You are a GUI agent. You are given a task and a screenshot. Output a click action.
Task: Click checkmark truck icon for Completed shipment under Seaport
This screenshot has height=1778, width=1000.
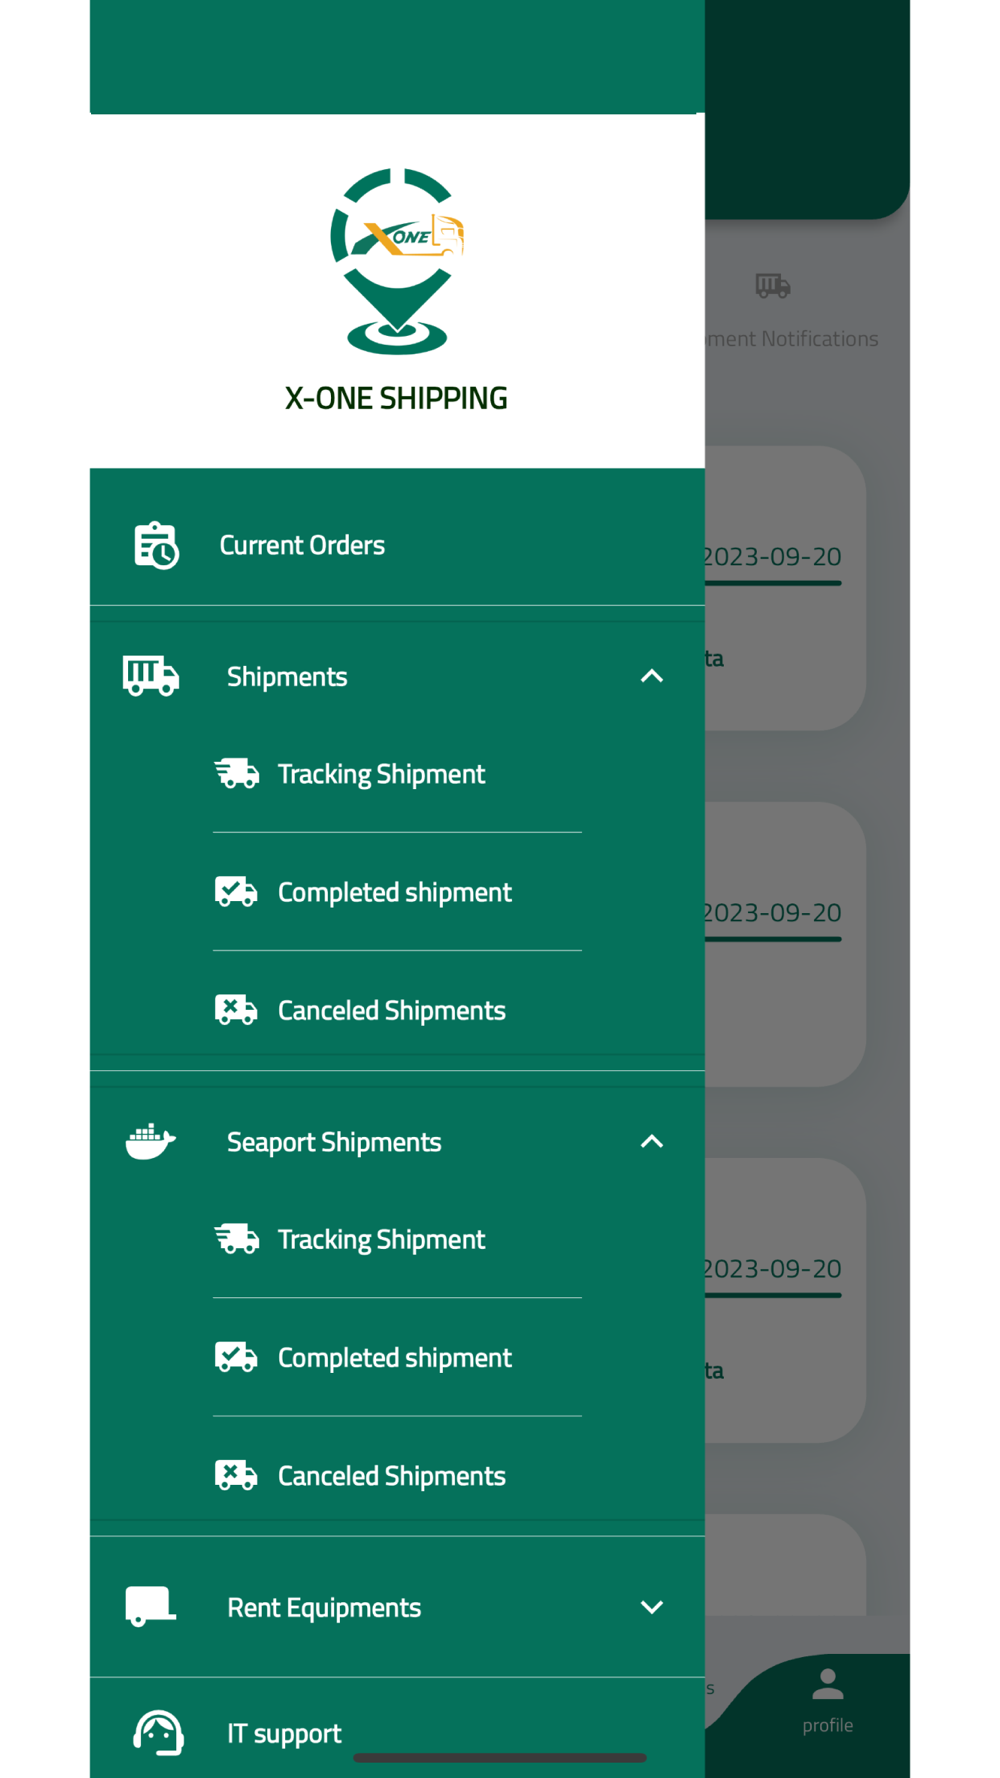236,1356
